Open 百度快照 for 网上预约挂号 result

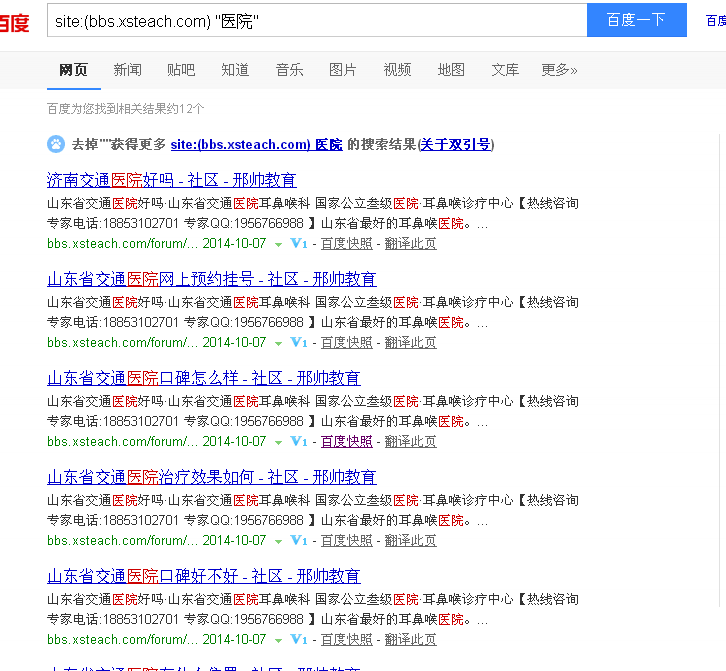[x=347, y=343]
